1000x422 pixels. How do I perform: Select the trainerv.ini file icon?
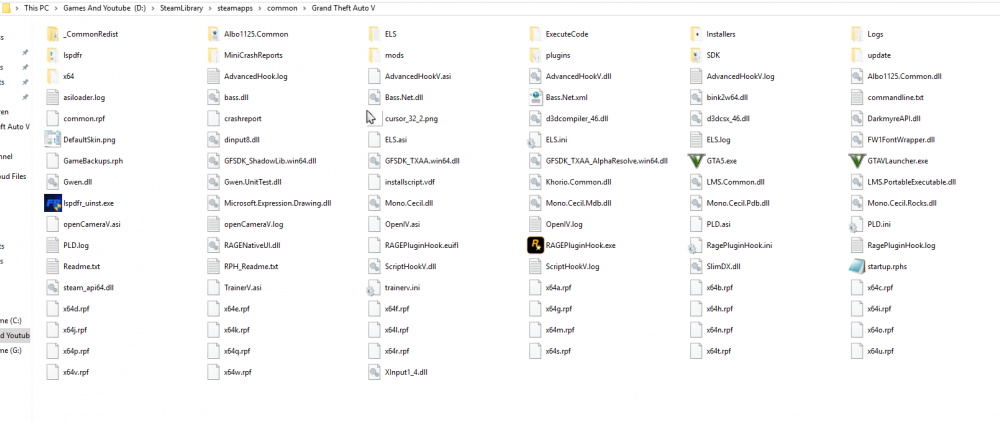(x=374, y=287)
